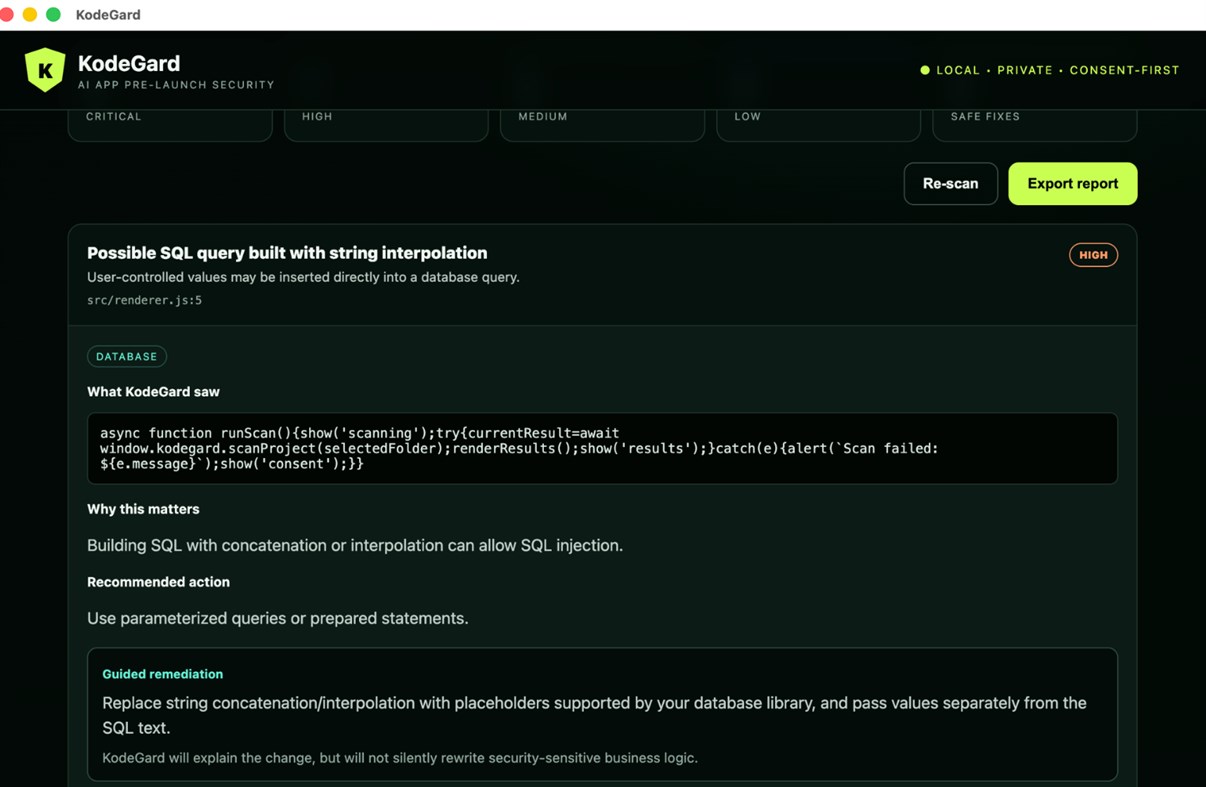This screenshot has width=1206, height=787.
Task: Click the green status dot beside LOCAL
Action: [x=925, y=70]
